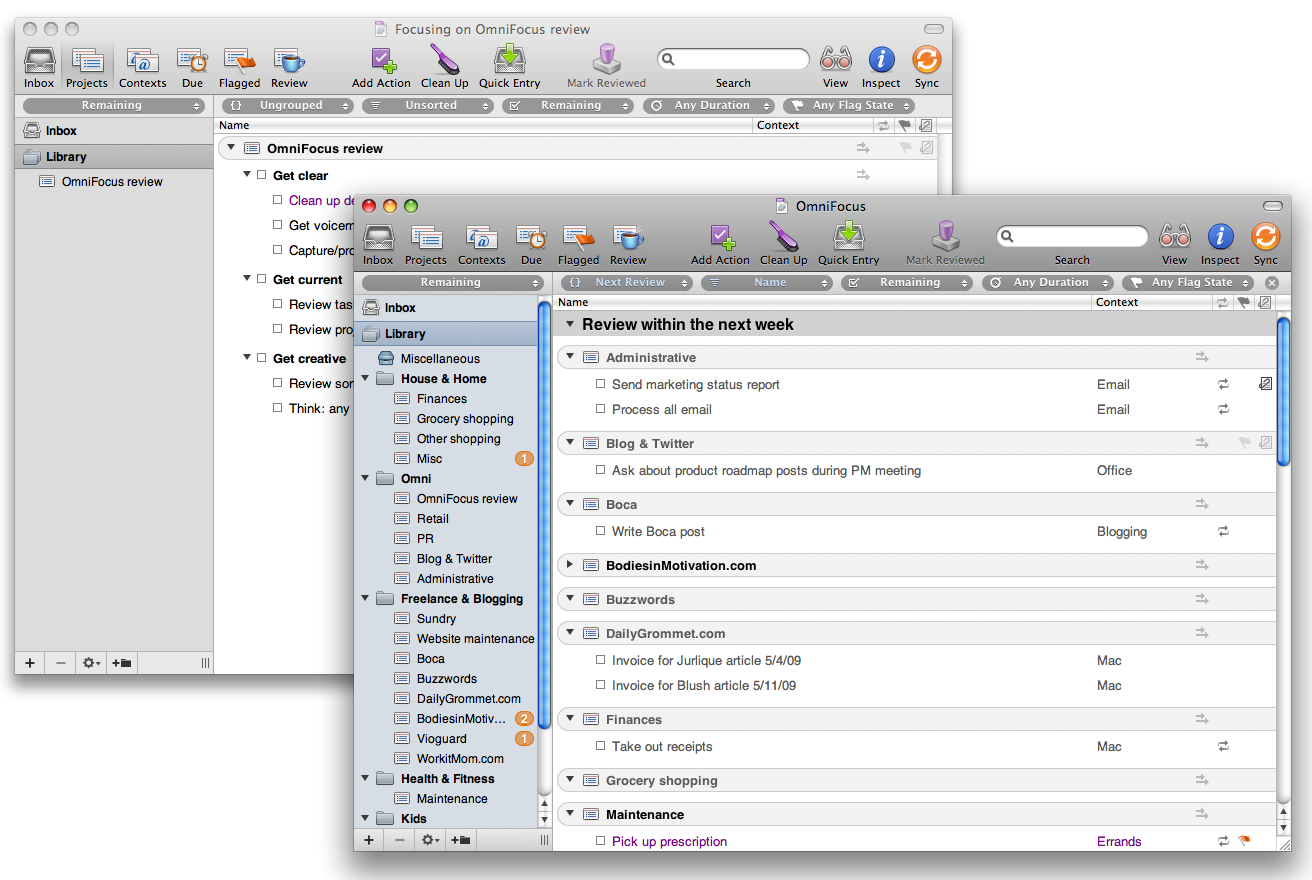Check off Write Boca post
This screenshot has width=1312, height=880.
[601, 531]
